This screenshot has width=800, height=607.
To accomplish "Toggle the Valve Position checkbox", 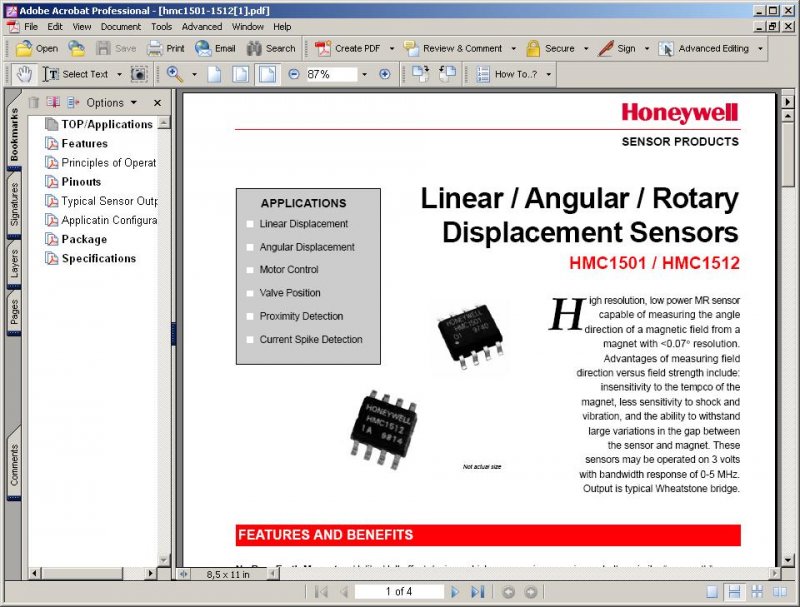I will (x=250, y=293).
